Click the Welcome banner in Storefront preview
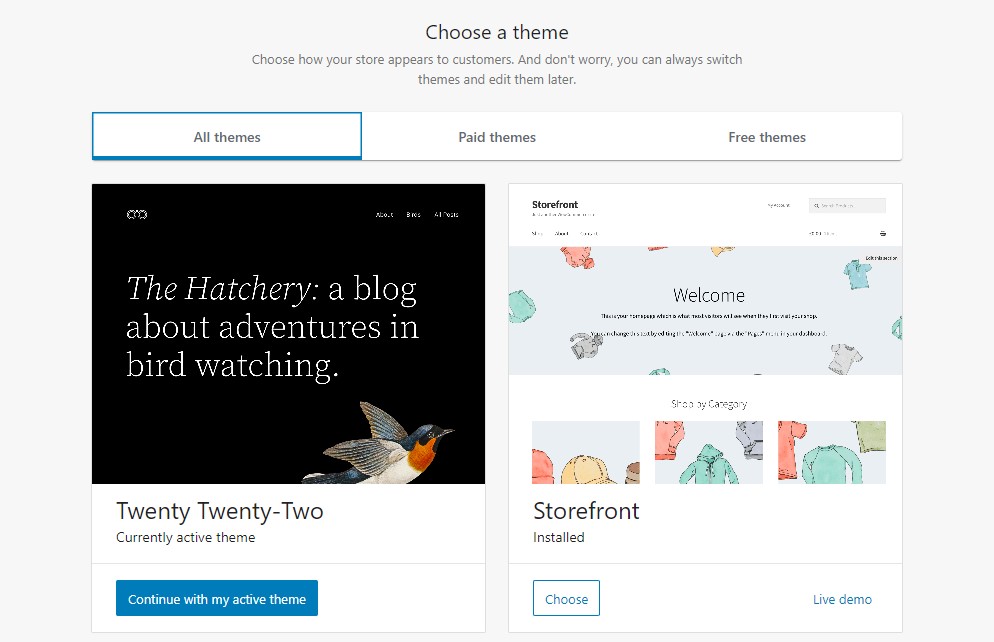 click(x=706, y=311)
